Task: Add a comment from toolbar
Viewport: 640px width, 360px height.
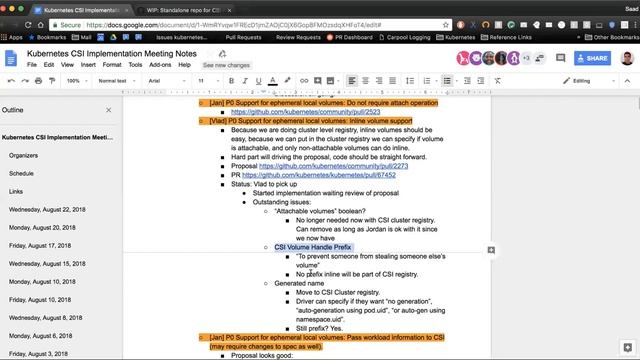Action: point(318,81)
